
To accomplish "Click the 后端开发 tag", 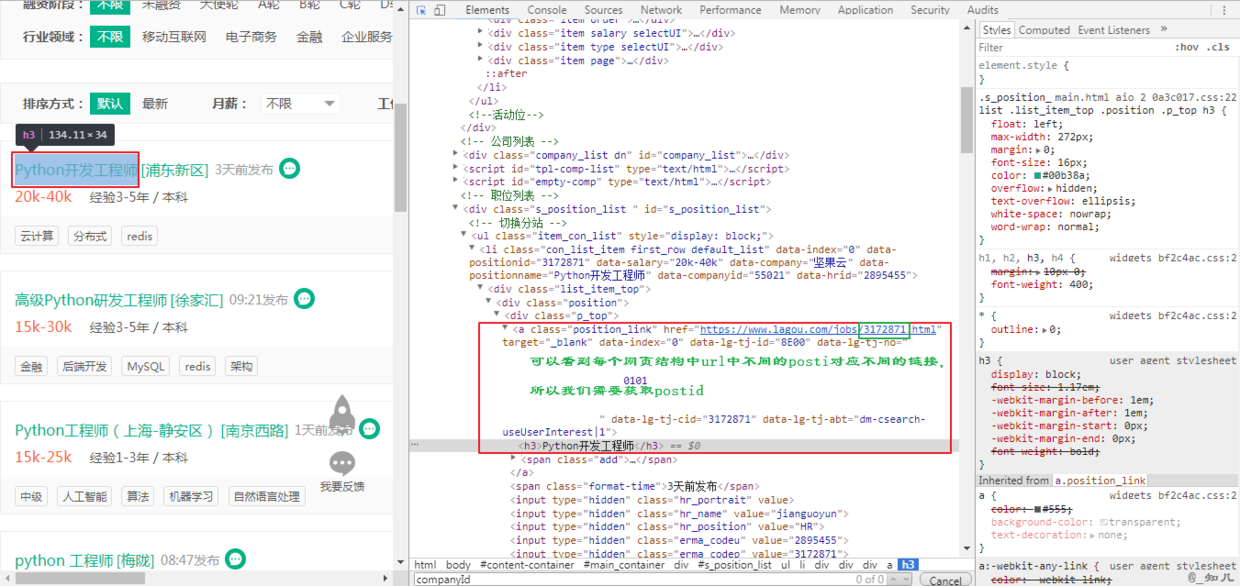I will 85,366.
